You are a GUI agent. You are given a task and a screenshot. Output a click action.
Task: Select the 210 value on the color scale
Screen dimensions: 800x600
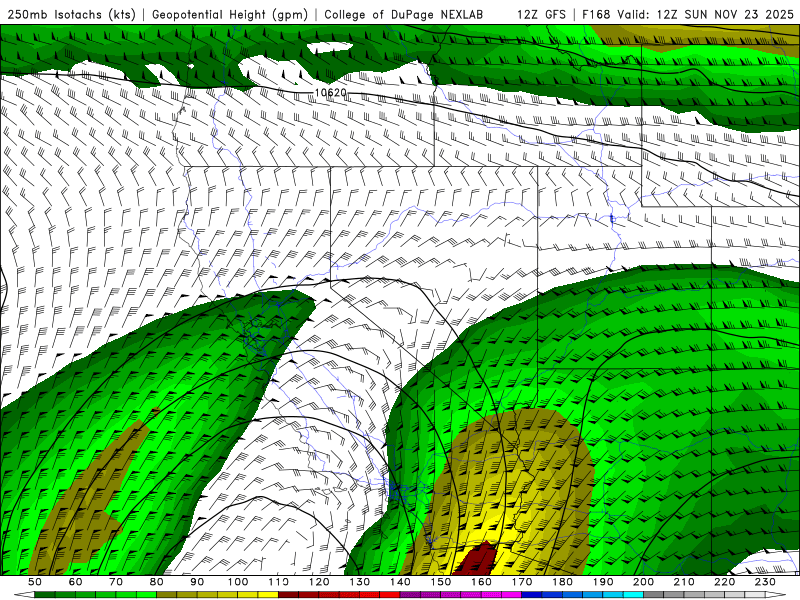[x=684, y=582]
